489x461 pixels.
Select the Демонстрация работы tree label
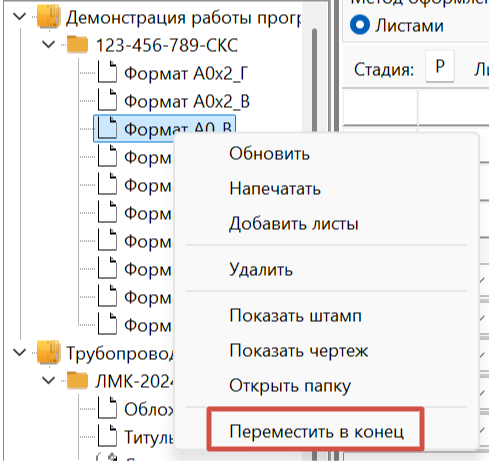tap(183, 17)
